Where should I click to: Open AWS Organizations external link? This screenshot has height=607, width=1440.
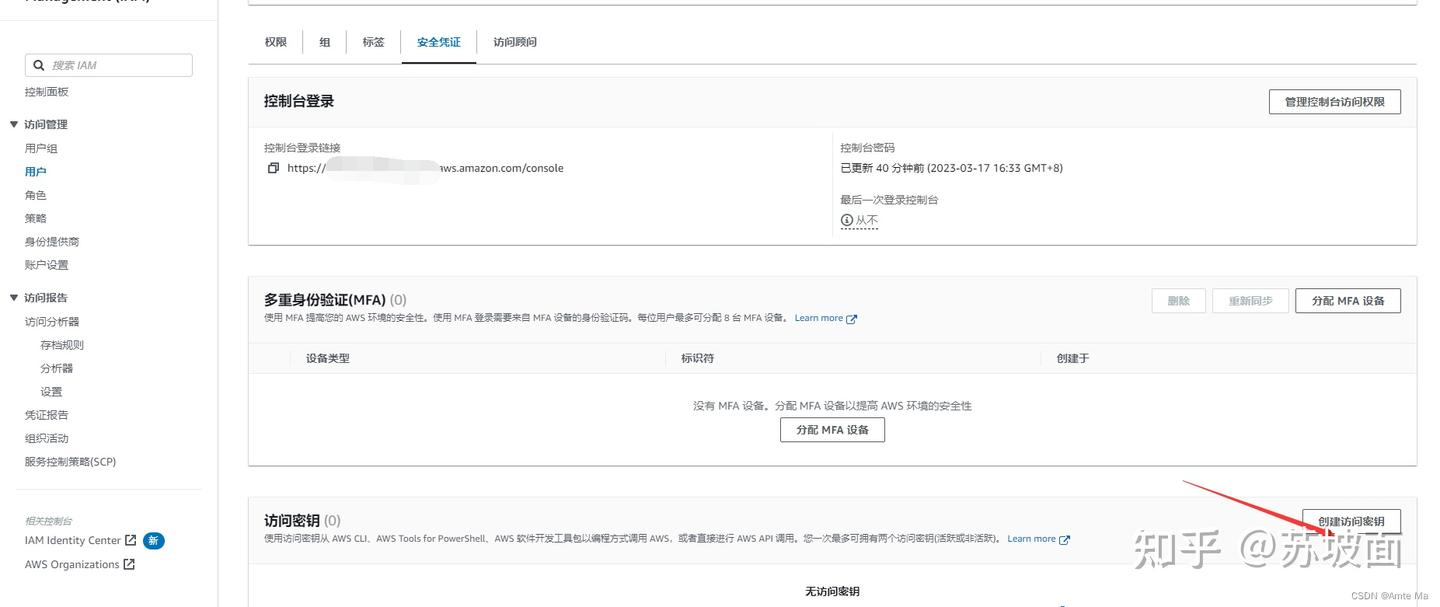pos(128,563)
